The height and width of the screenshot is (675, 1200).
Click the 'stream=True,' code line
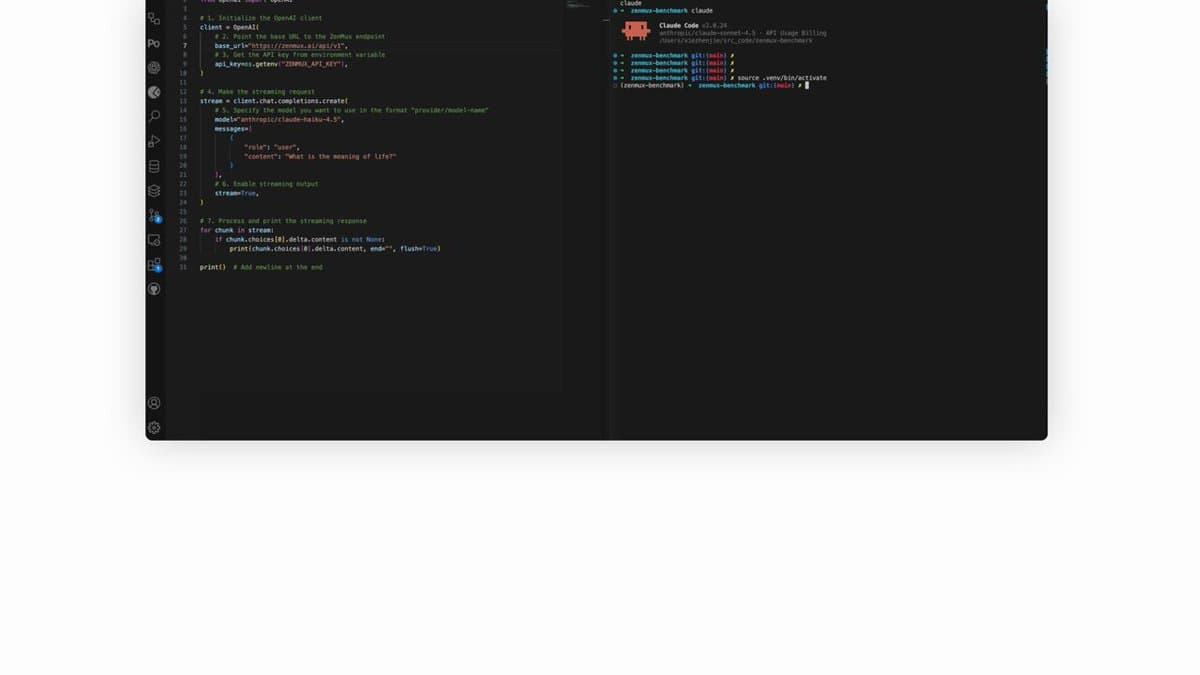pos(237,193)
